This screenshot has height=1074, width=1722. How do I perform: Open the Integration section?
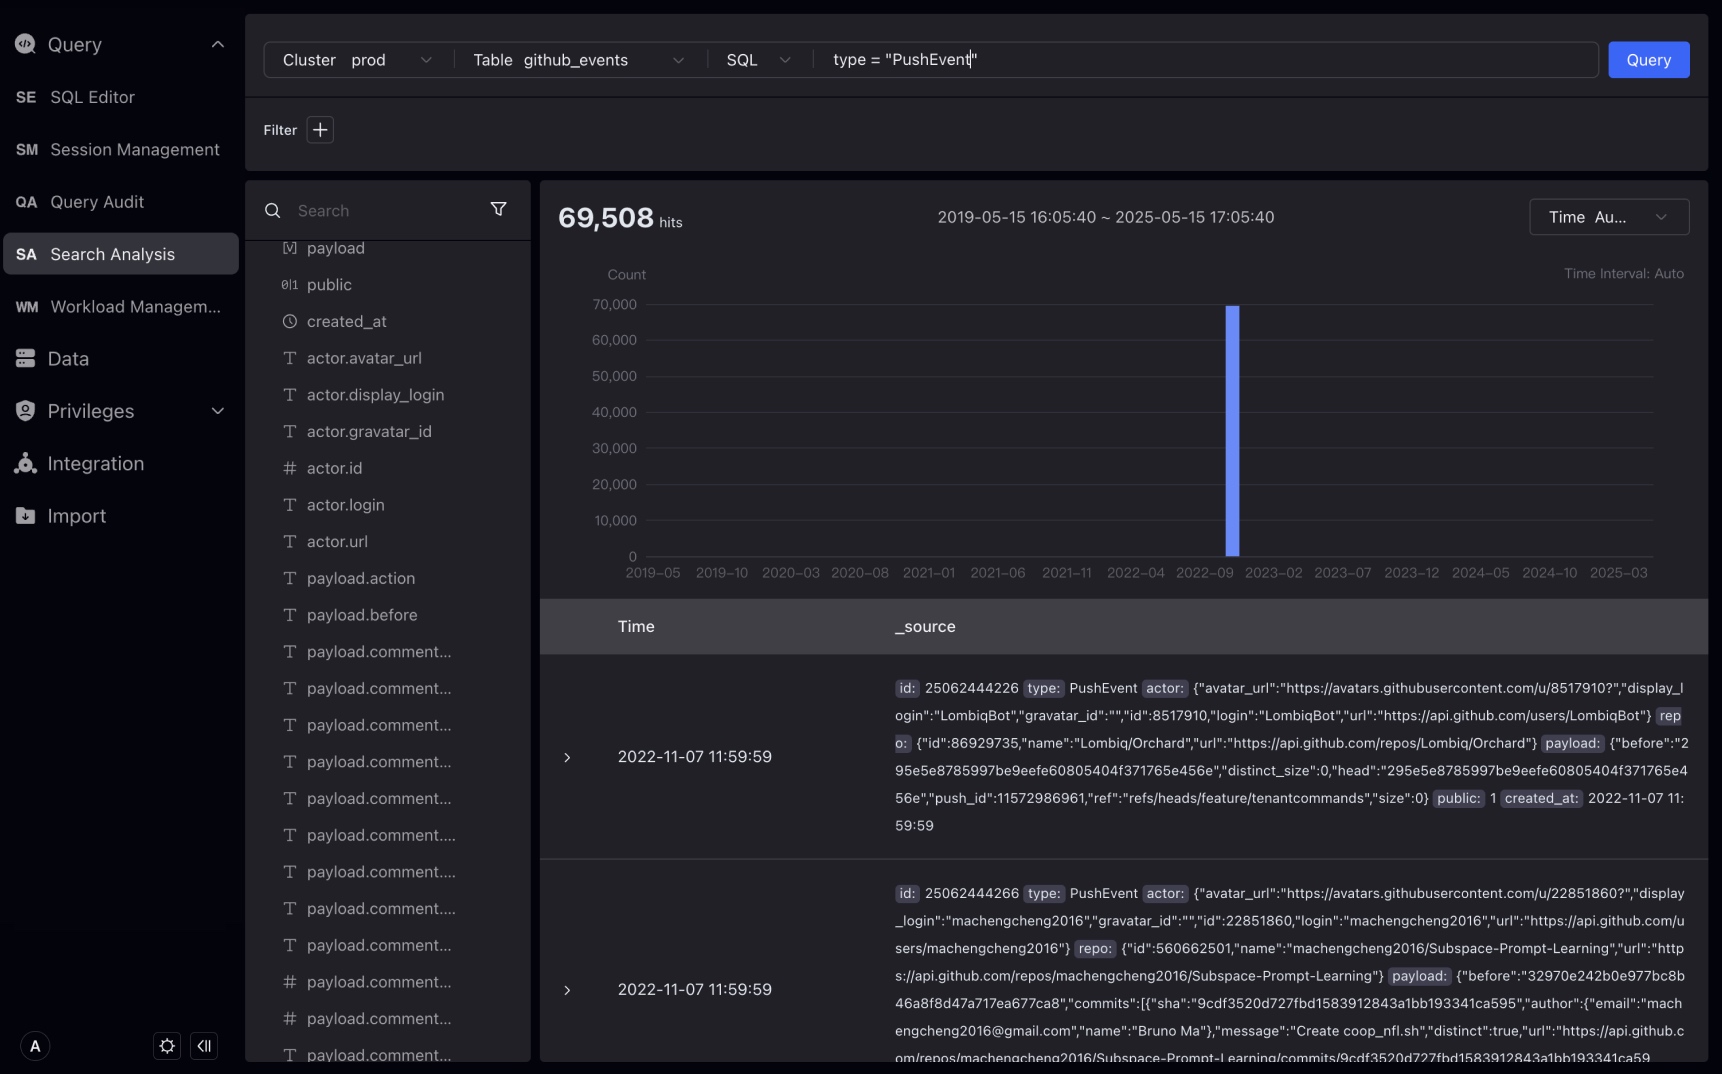click(x=95, y=464)
